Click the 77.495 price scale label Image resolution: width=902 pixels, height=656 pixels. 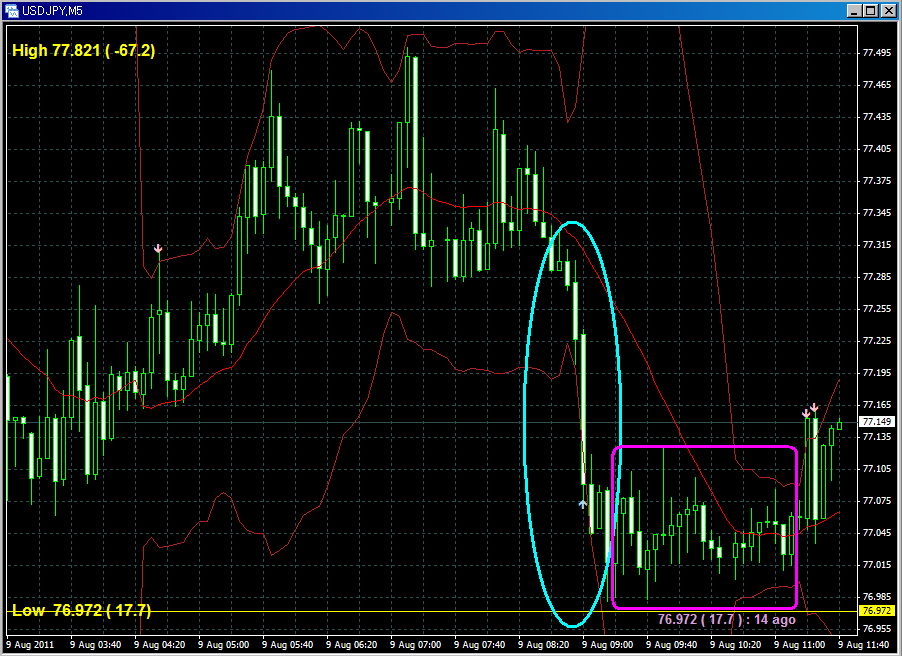click(876, 53)
